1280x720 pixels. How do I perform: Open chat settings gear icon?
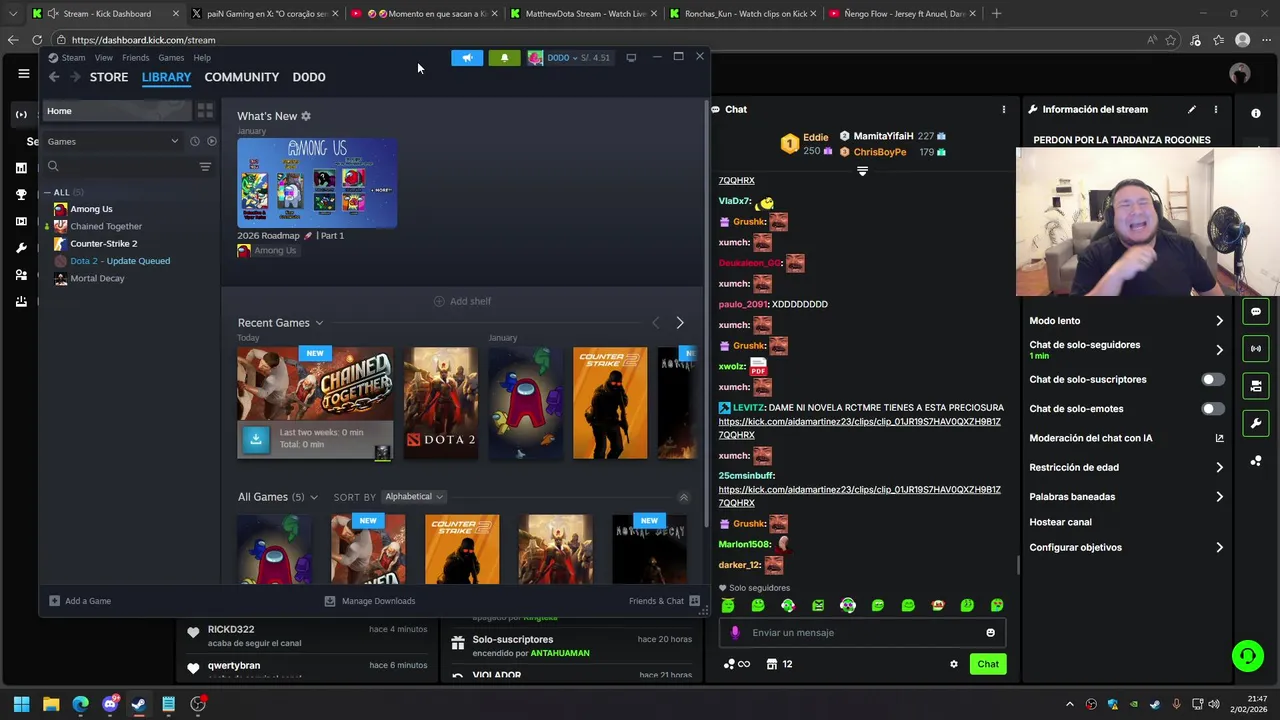click(x=954, y=664)
